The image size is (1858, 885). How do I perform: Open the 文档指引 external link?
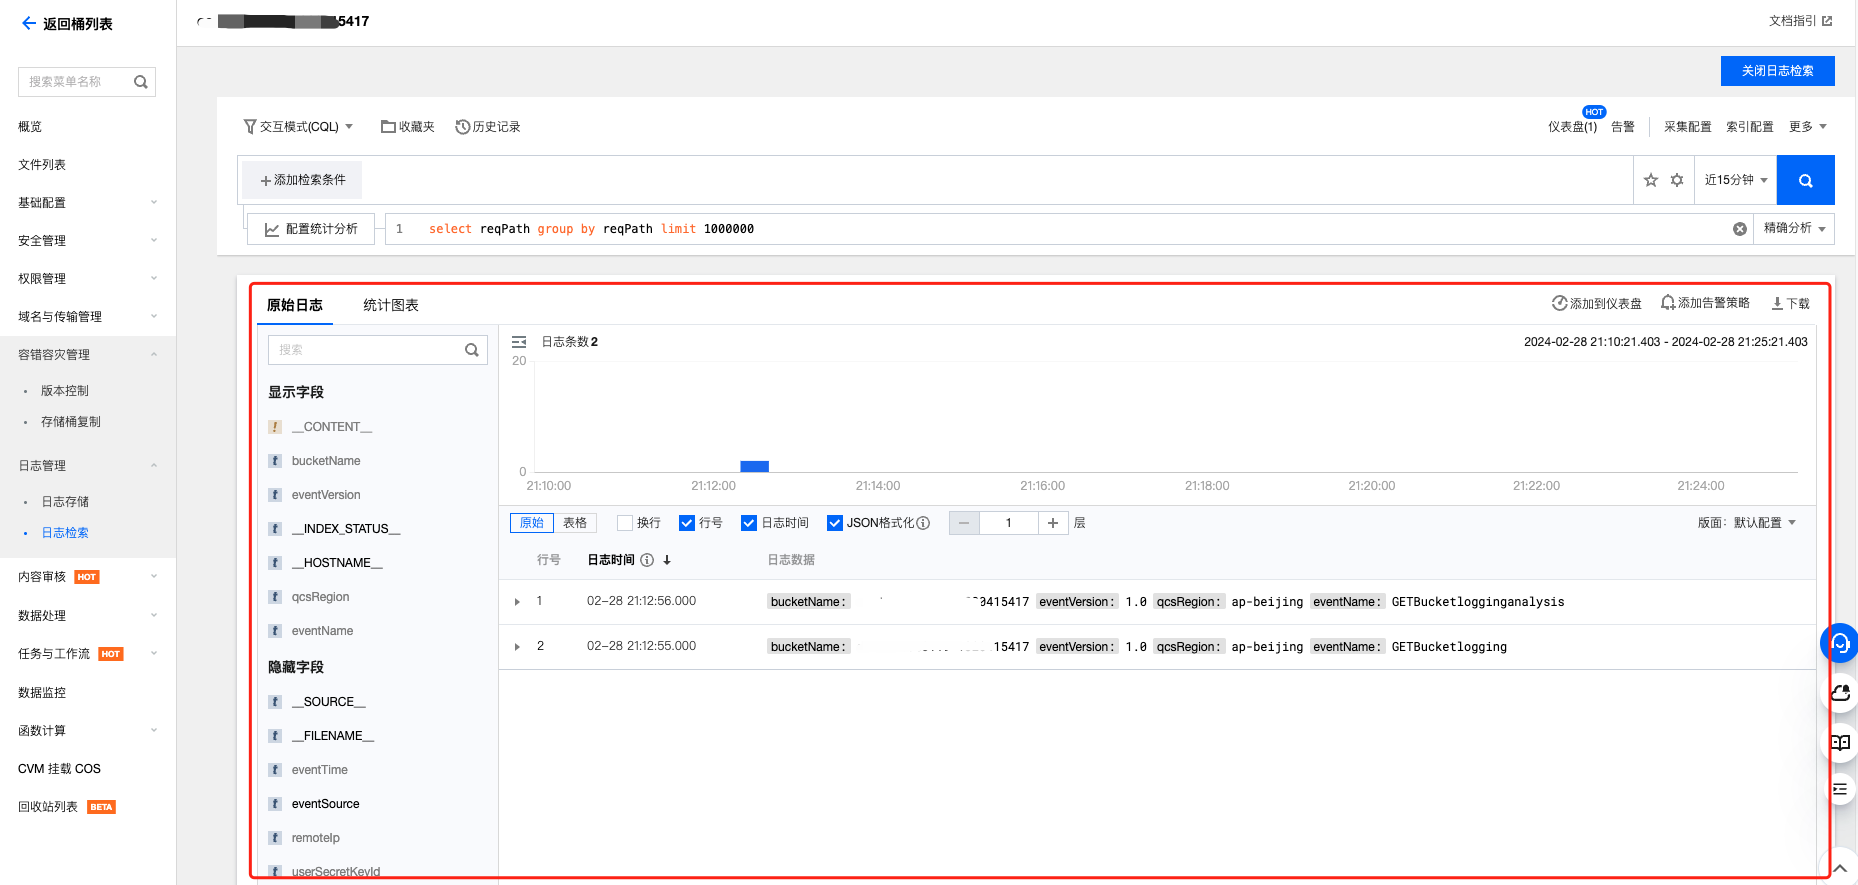(1800, 21)
